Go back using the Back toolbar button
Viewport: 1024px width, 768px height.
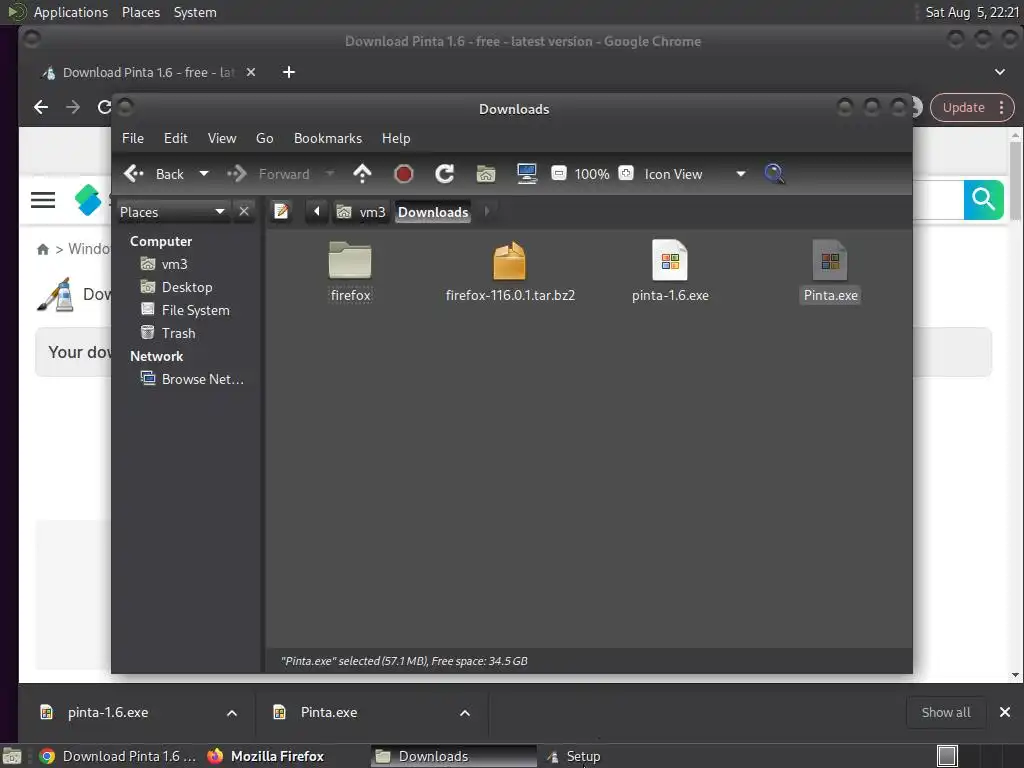click(x=154, y=174)
